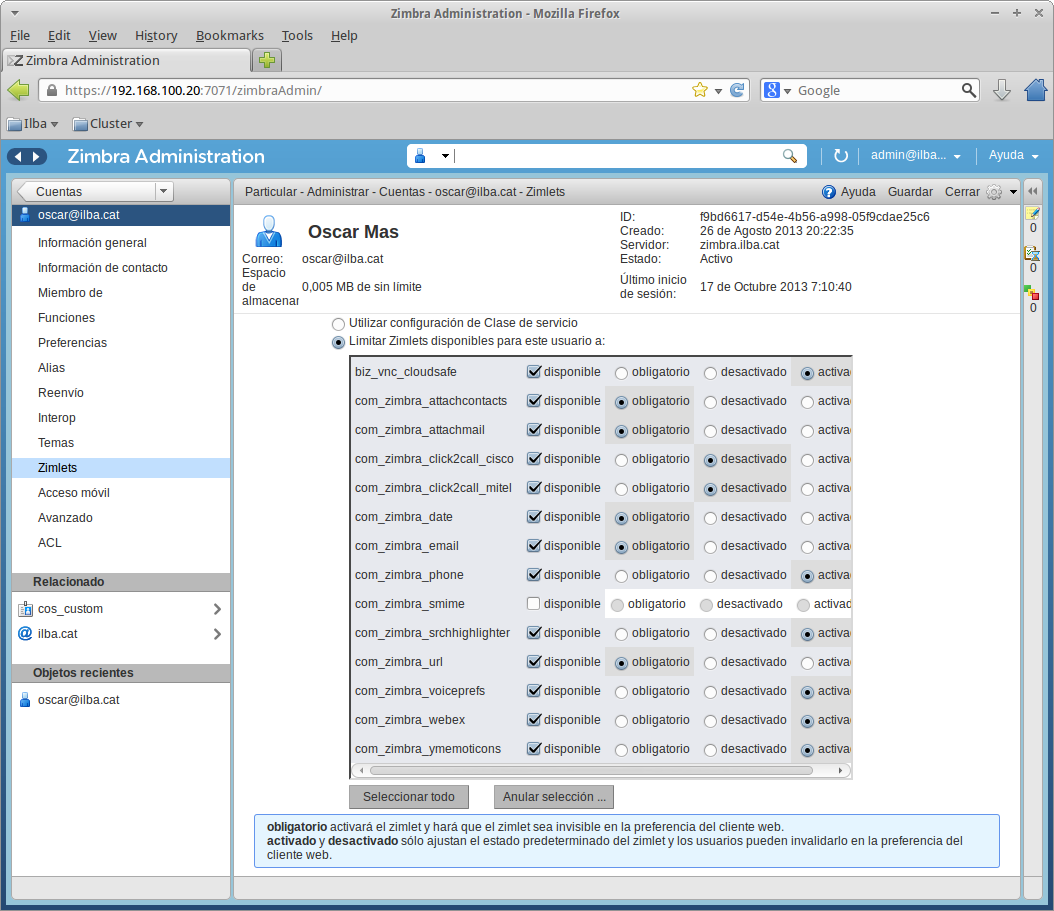Check disponible for com_zimbra_smime

[534, 603]
